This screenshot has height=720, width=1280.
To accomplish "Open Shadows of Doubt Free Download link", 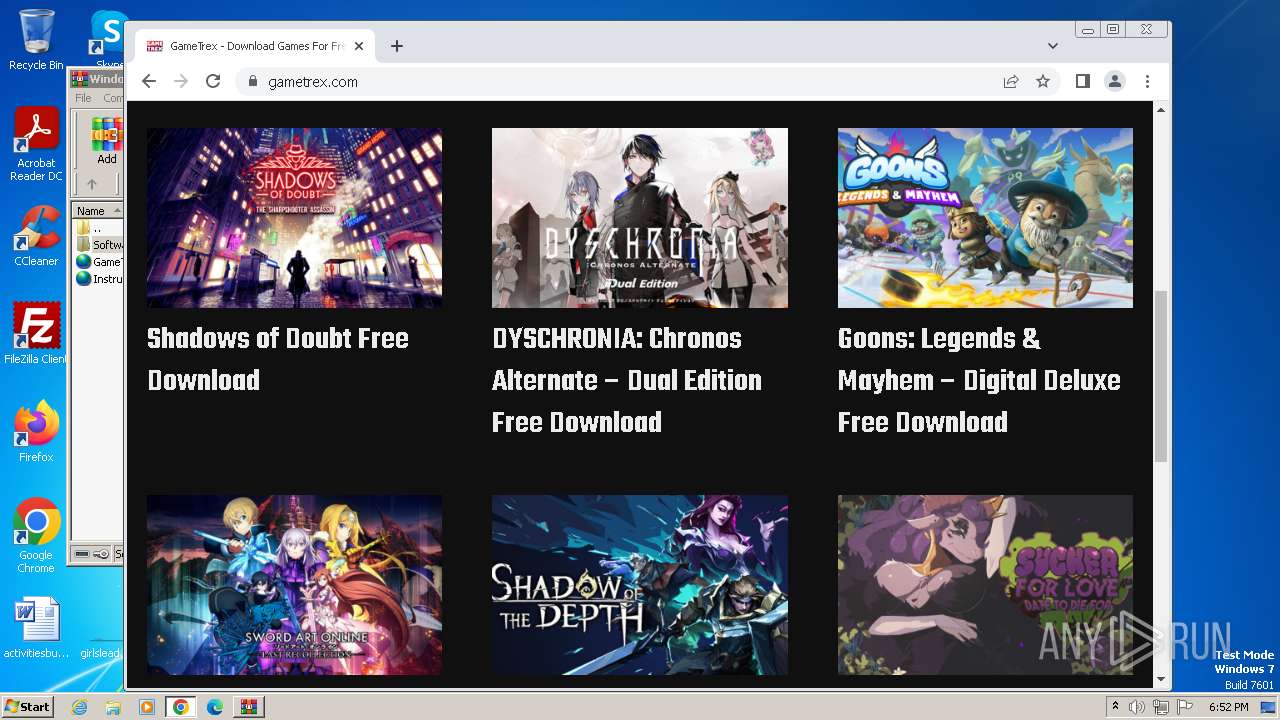I will click(278, 359).
